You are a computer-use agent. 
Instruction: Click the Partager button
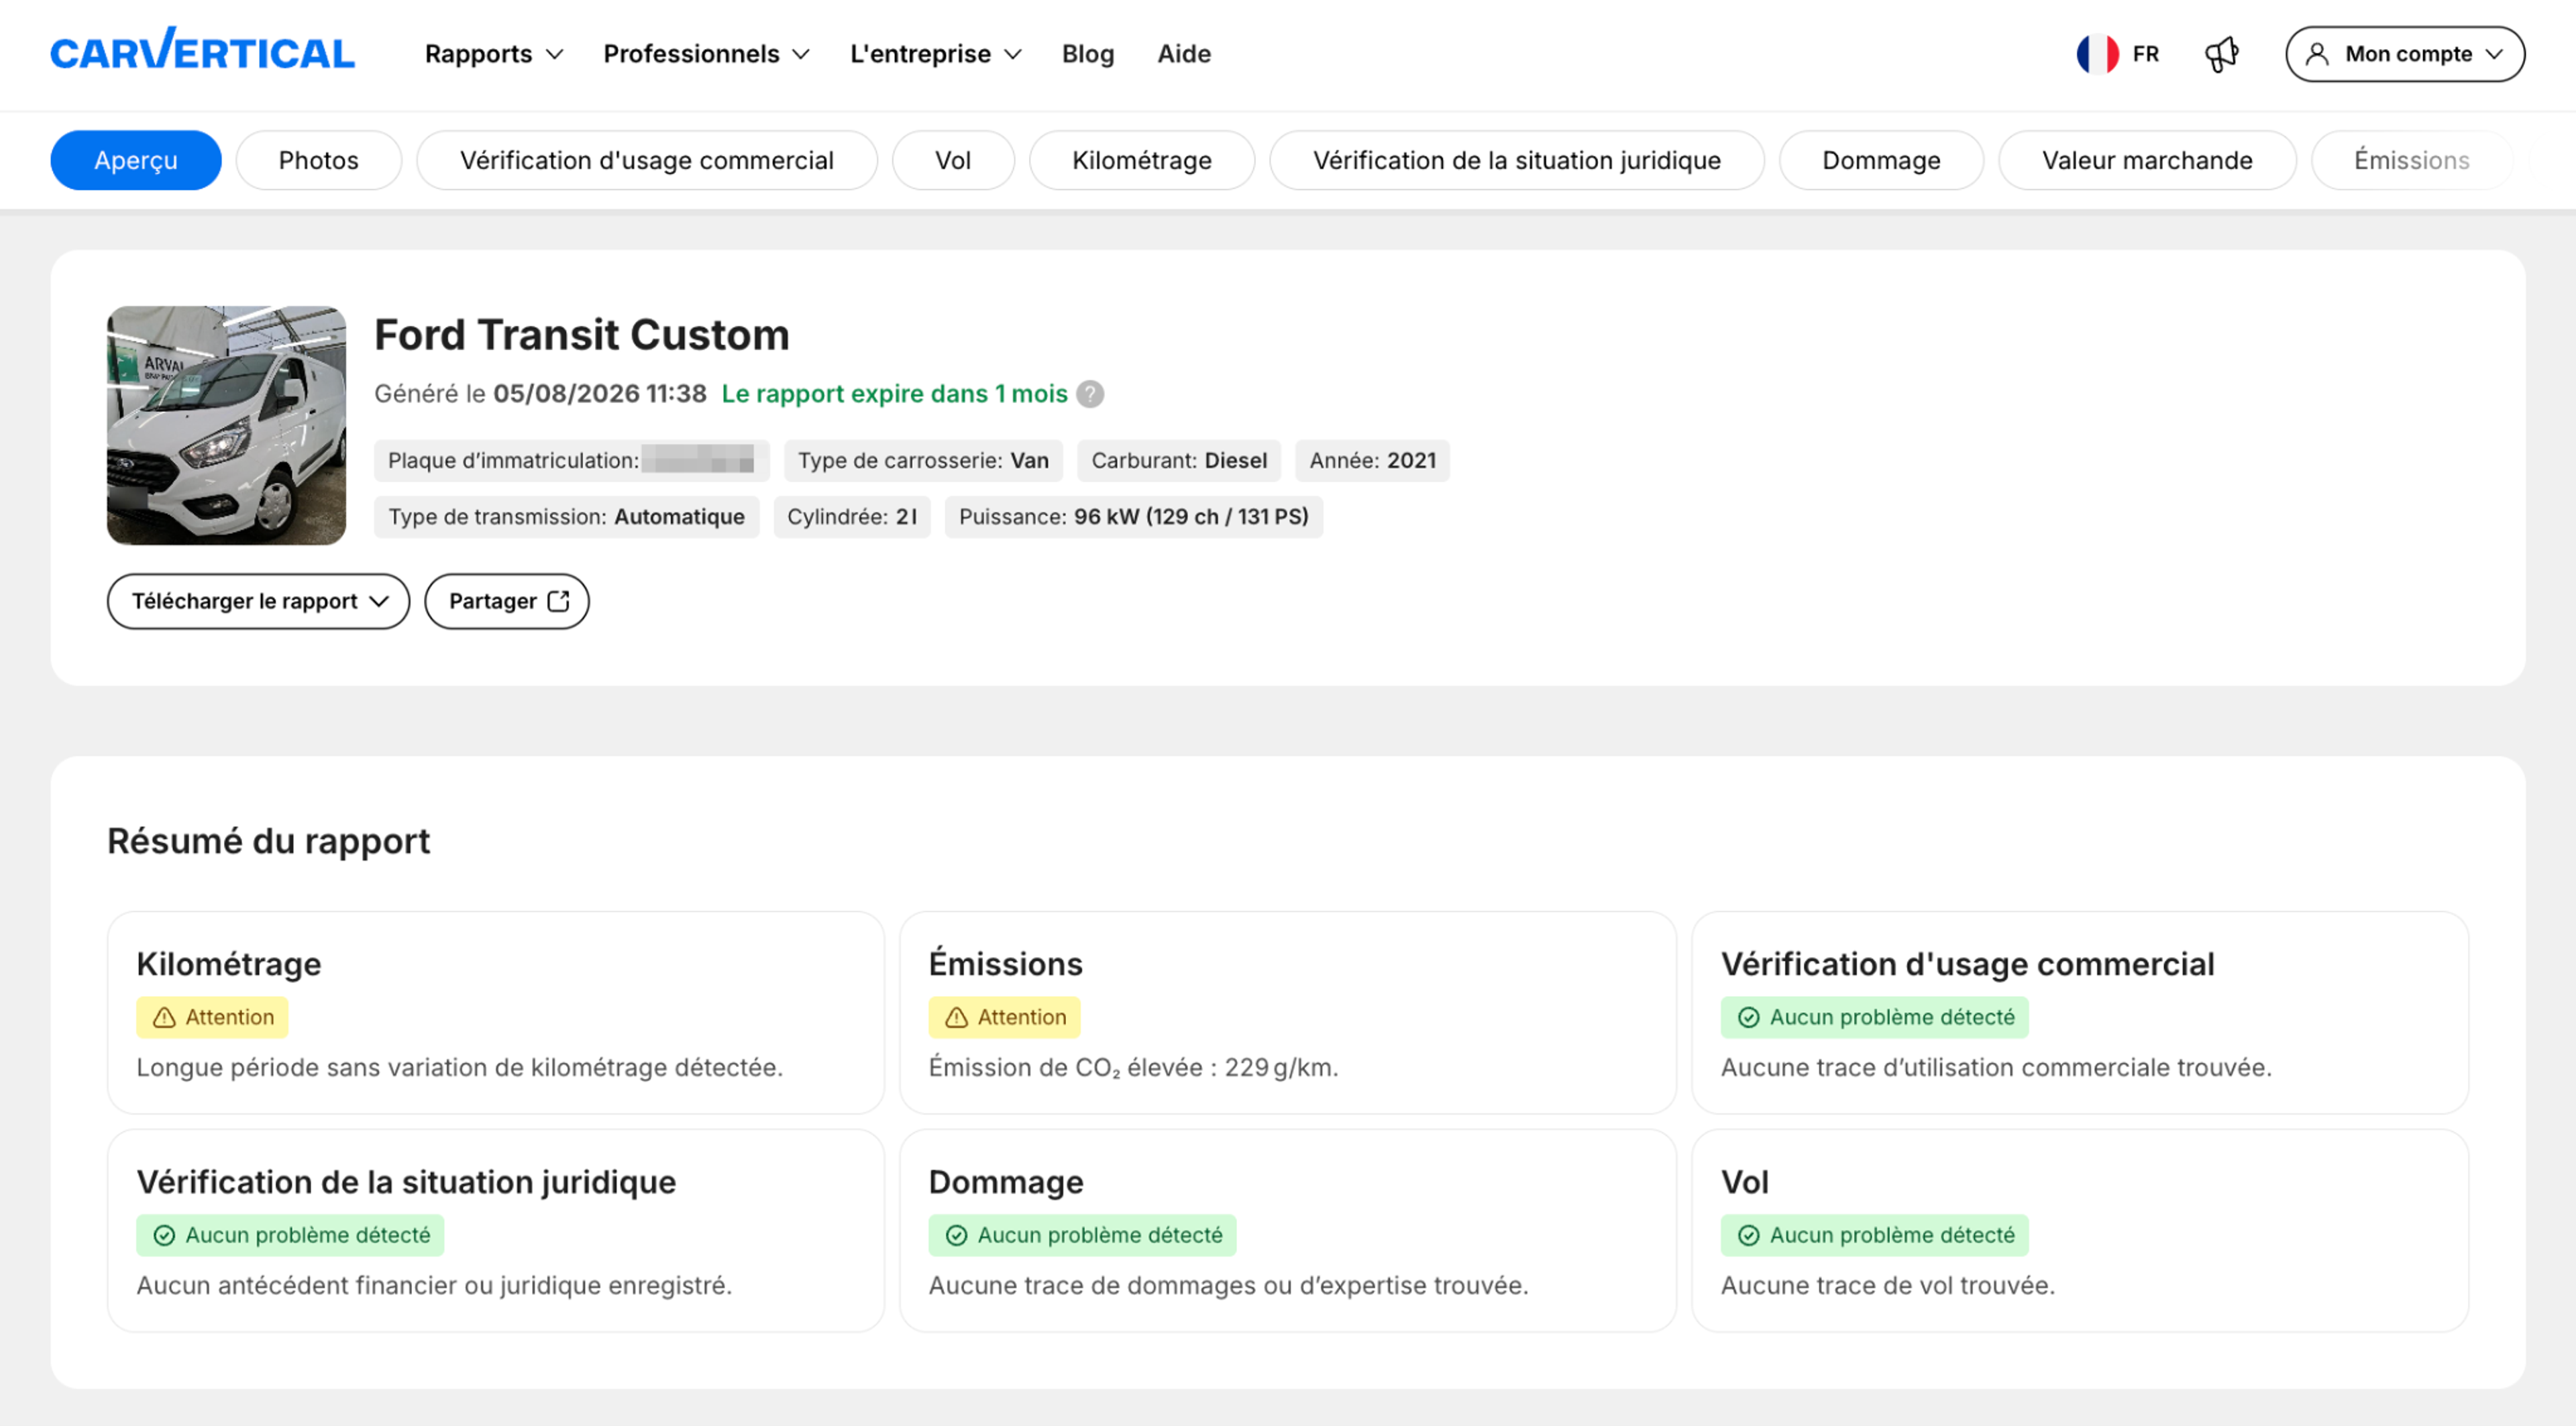507,601
